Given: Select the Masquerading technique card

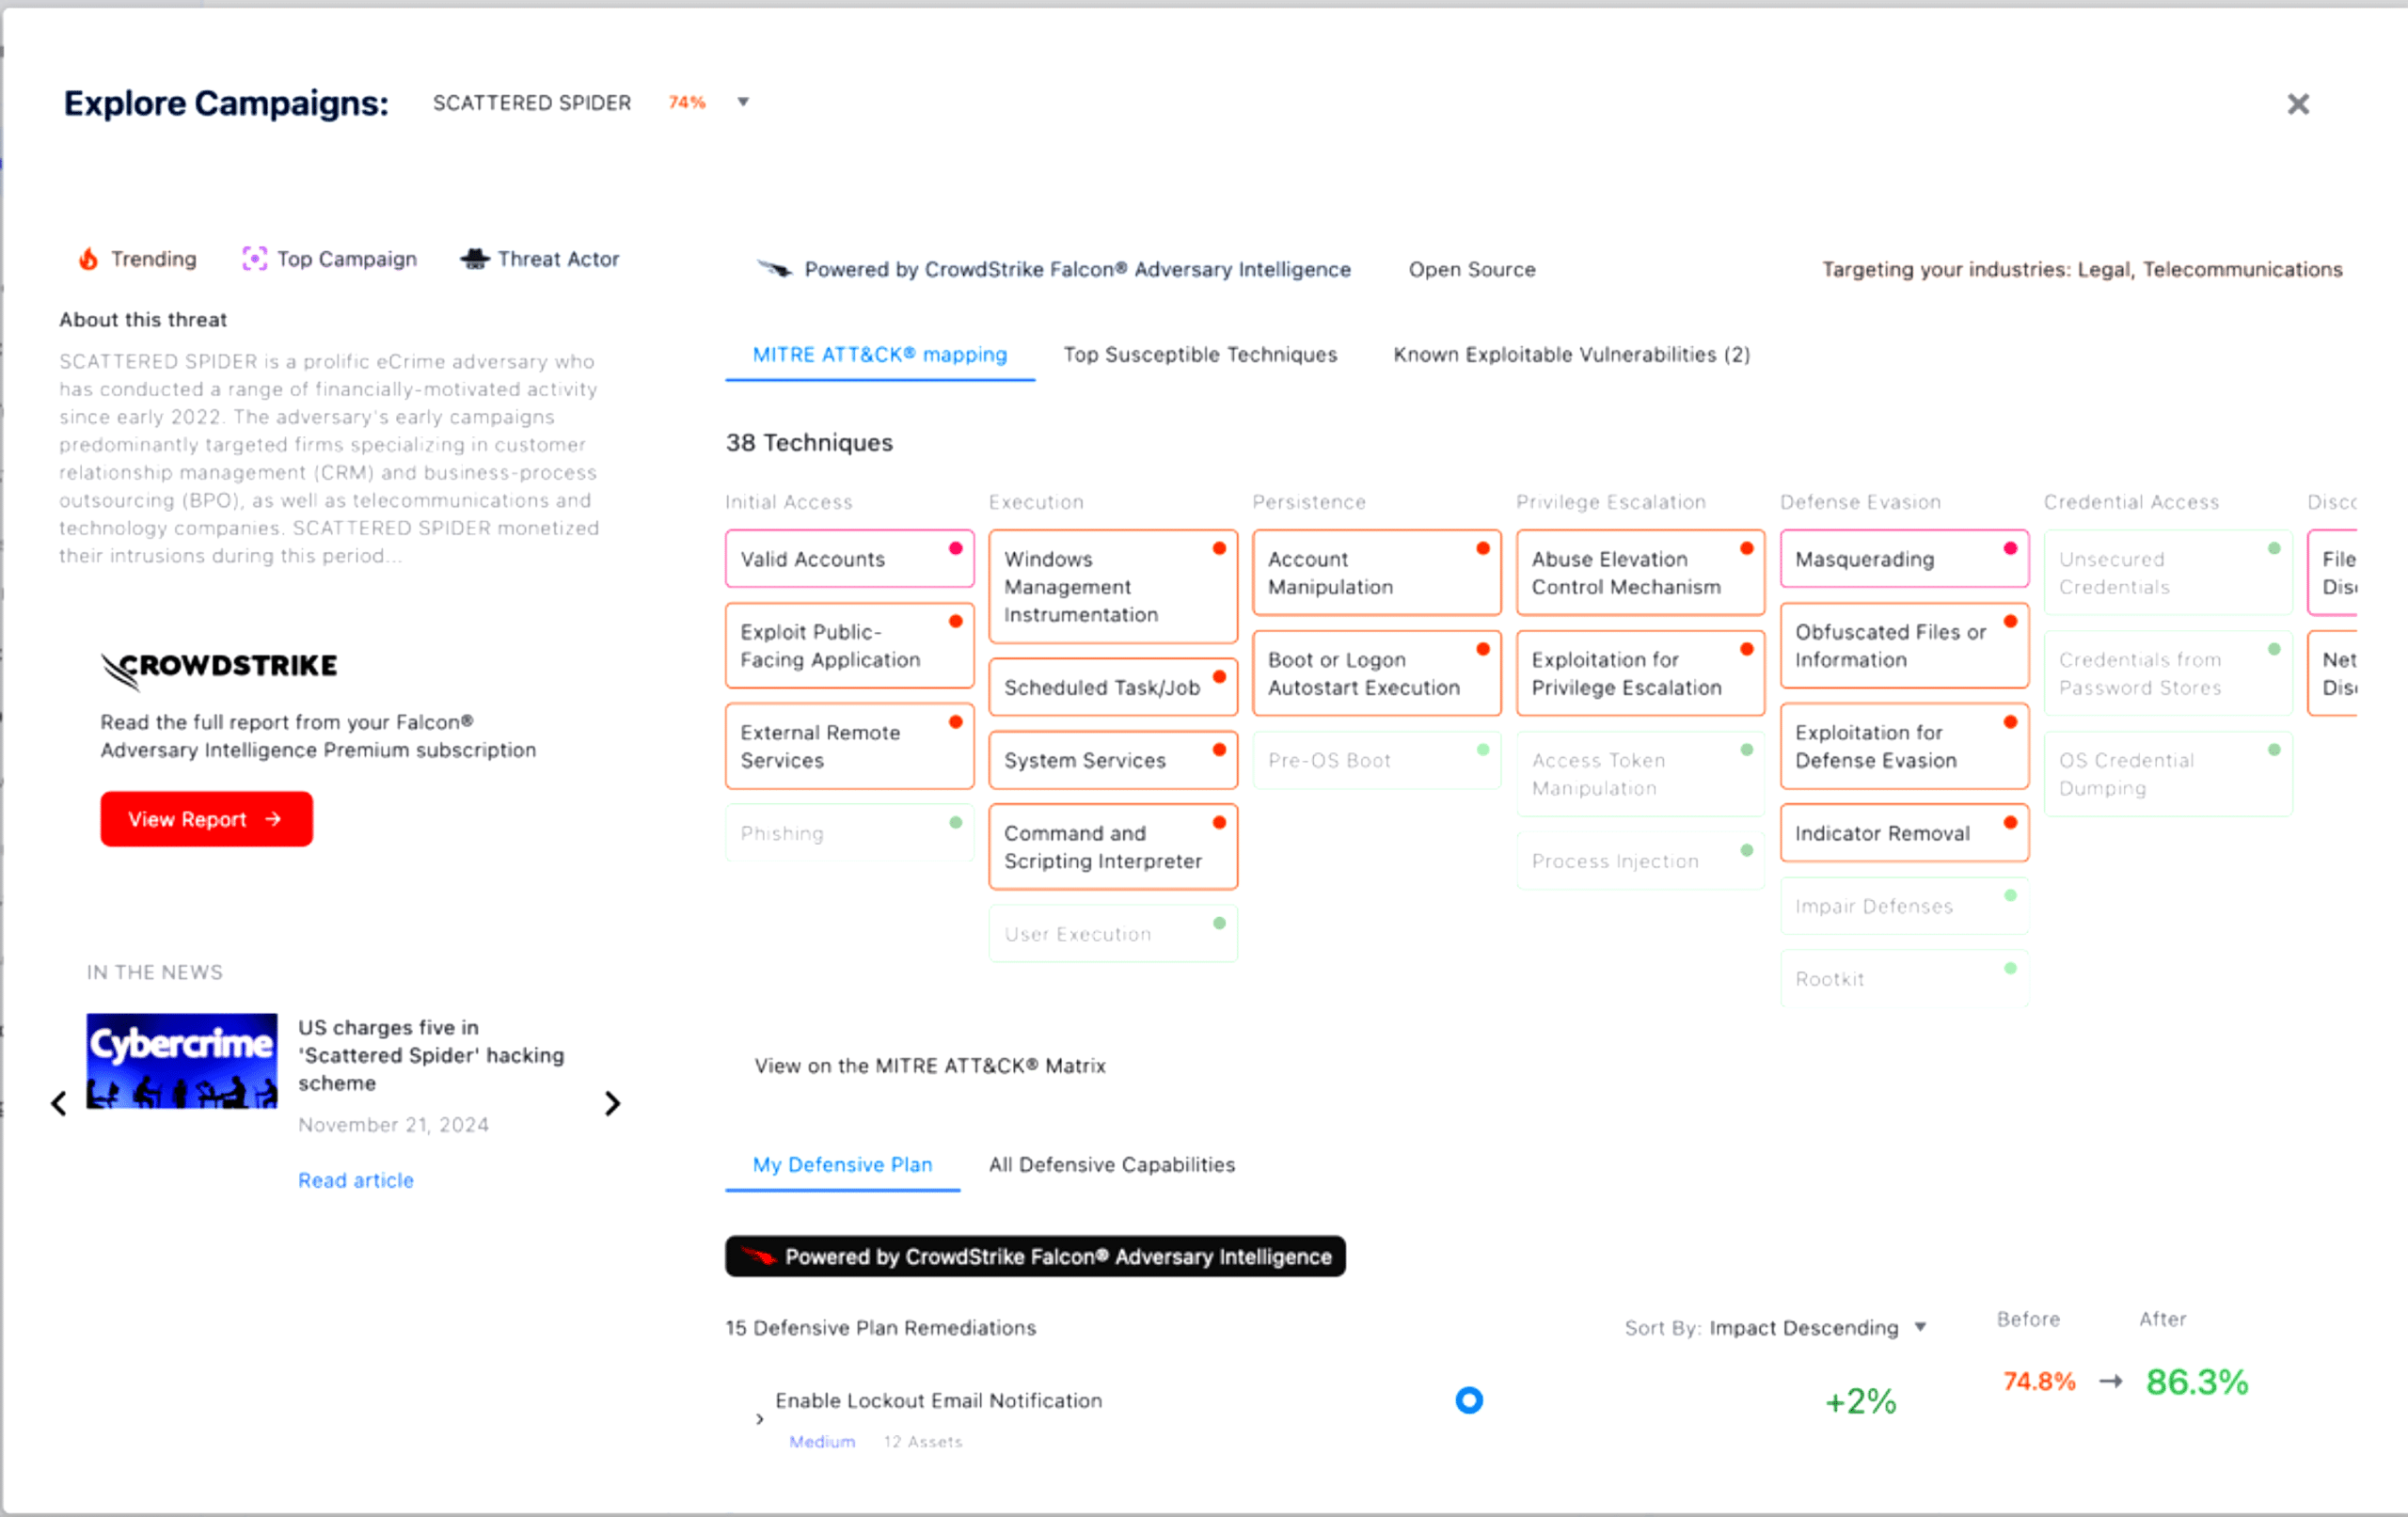Looking at the screenshot, I should point(1905,559).
